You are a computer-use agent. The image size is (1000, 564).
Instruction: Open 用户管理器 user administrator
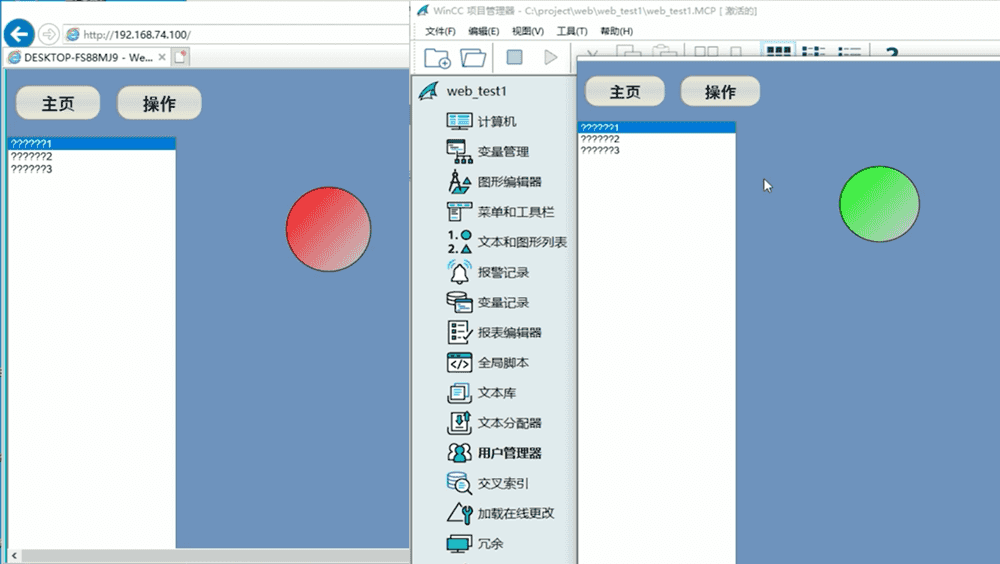[459, 453]
